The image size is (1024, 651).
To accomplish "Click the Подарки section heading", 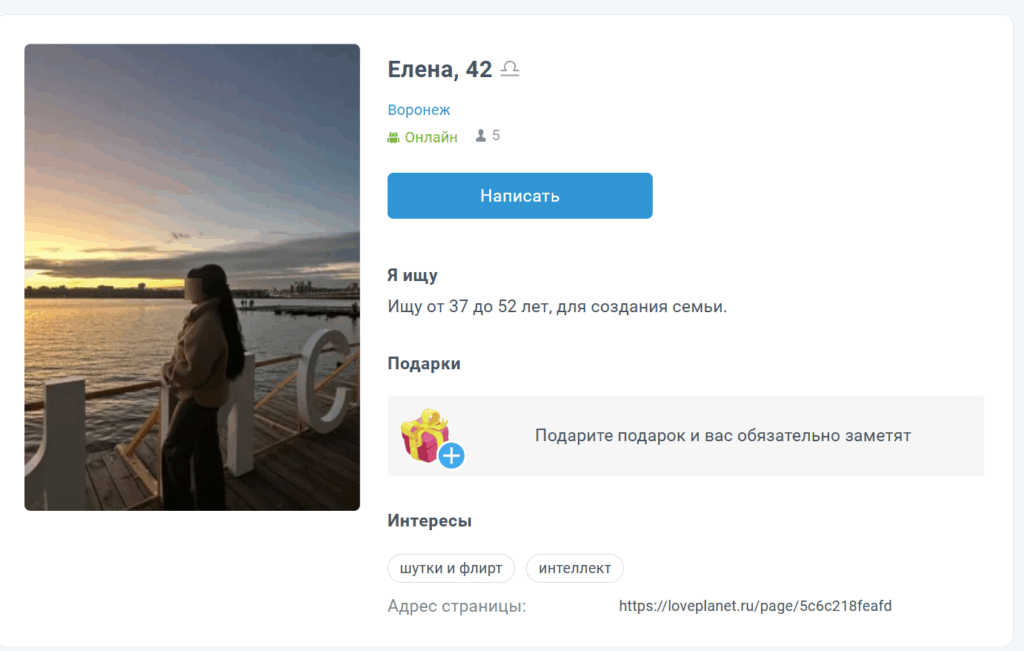I will [x=424, y=363].
